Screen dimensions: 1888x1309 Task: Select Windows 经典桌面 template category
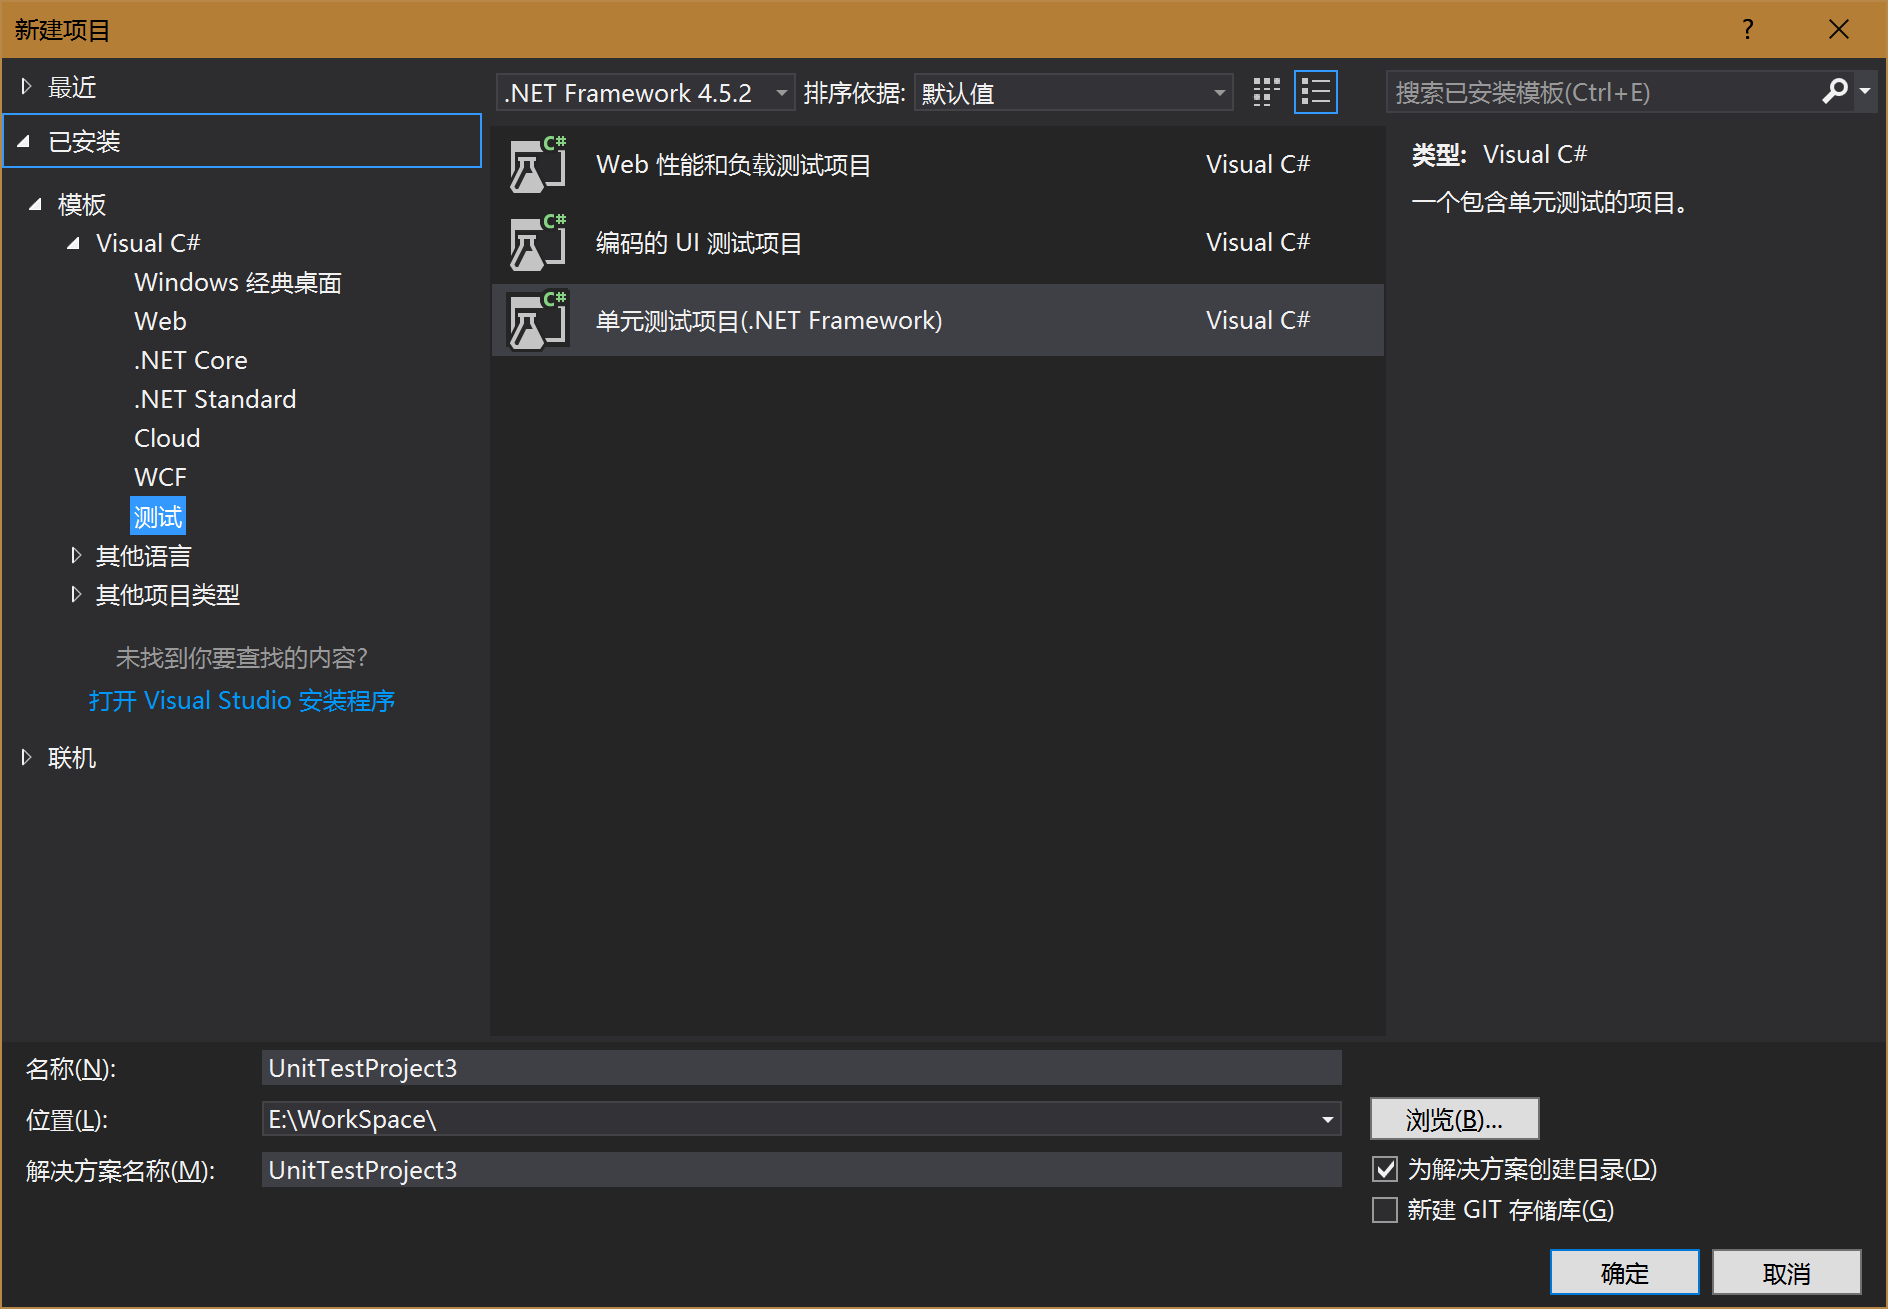pos(238,283)
